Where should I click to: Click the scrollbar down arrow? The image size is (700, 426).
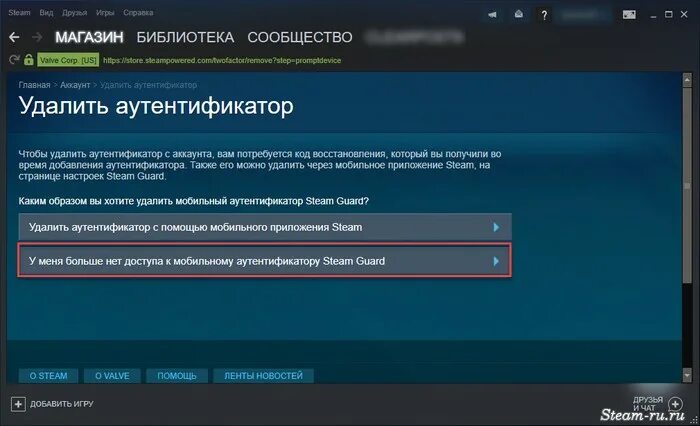(x=687, y=376)
